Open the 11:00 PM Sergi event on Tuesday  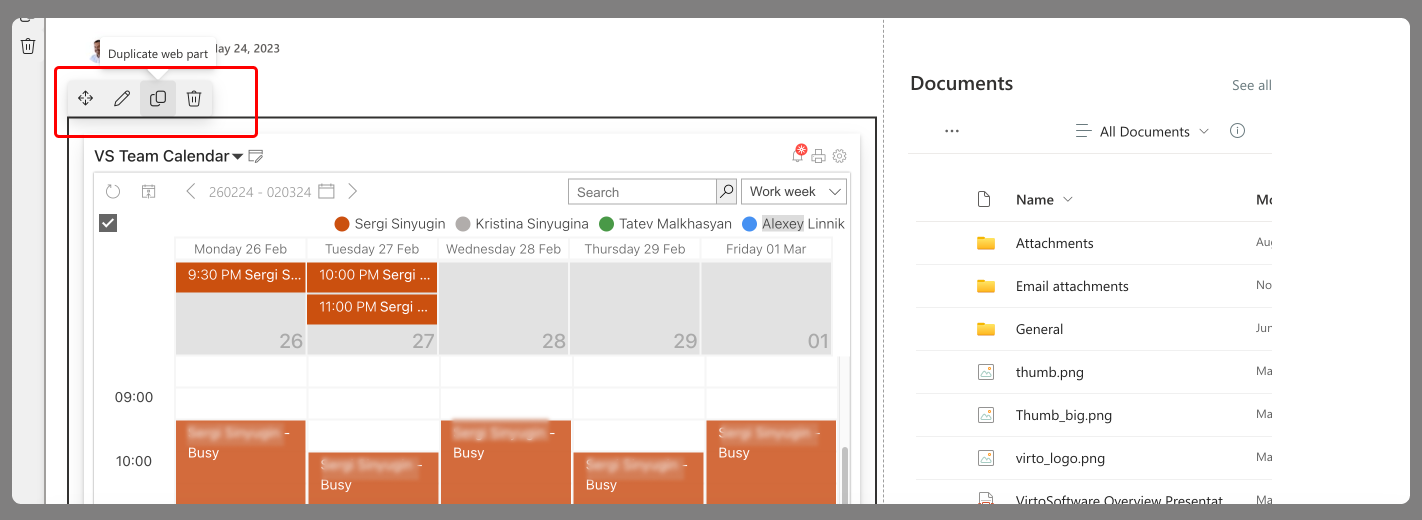372,308
